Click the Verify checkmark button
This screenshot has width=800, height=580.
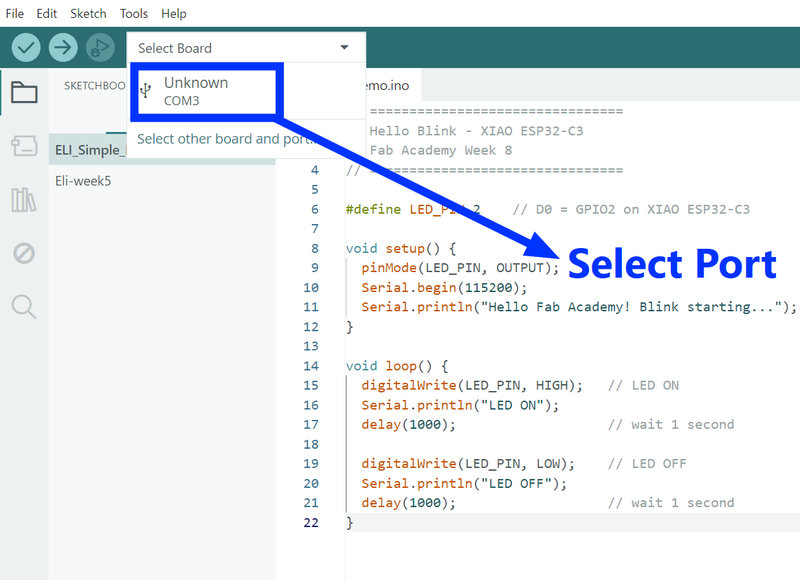pyautogui.click(x=26, y=48)
